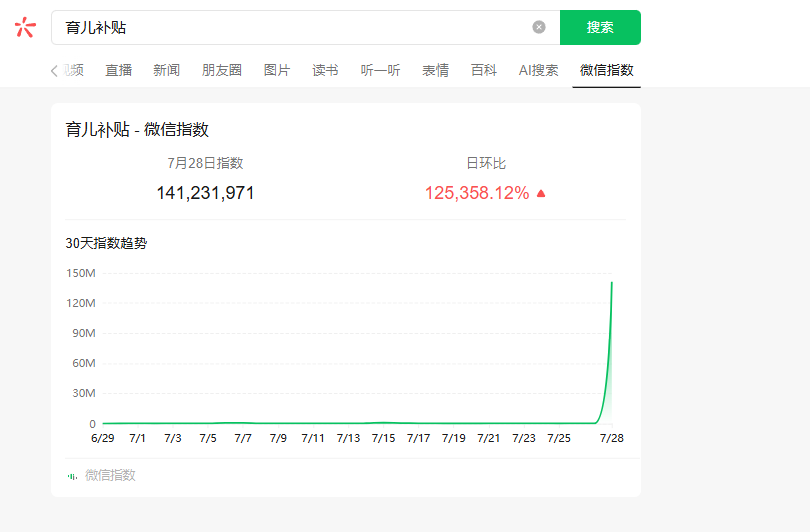This screenshot has width=810, height=532.
Task: Click the 90M y-axis label
Action: [x=84, y=333]
